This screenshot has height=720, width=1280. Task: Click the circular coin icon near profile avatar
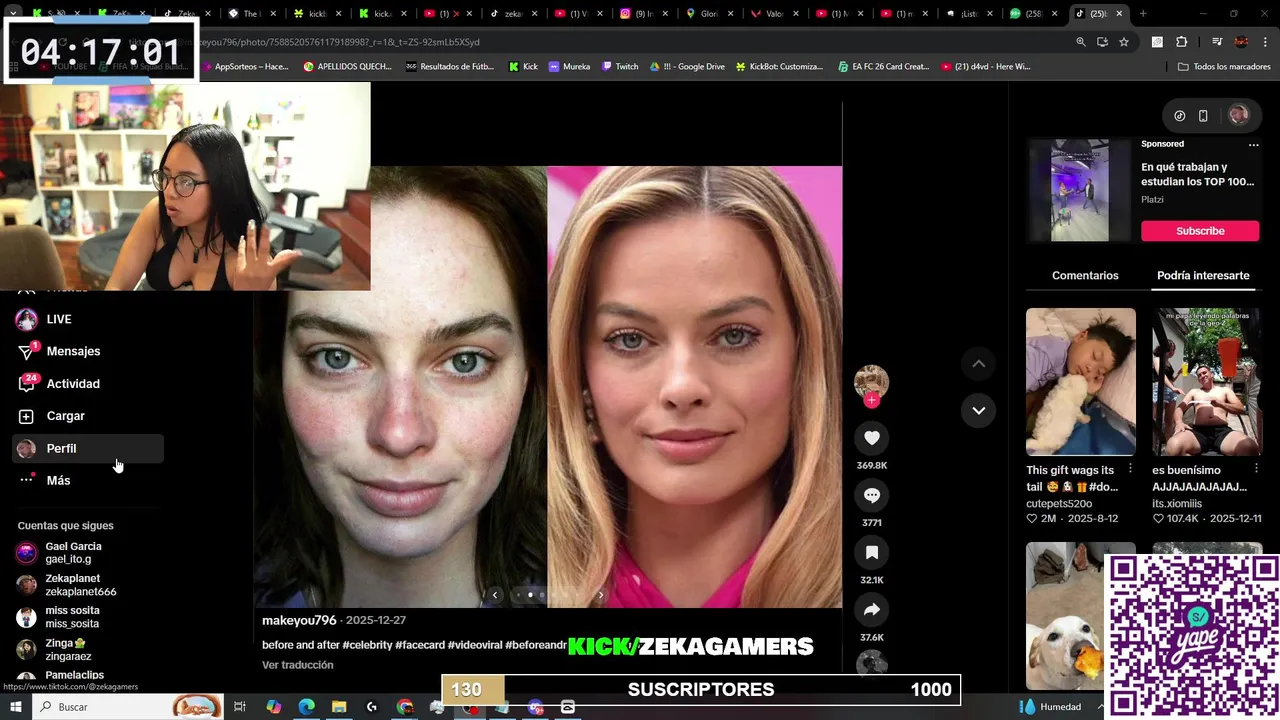(1179, 116)
